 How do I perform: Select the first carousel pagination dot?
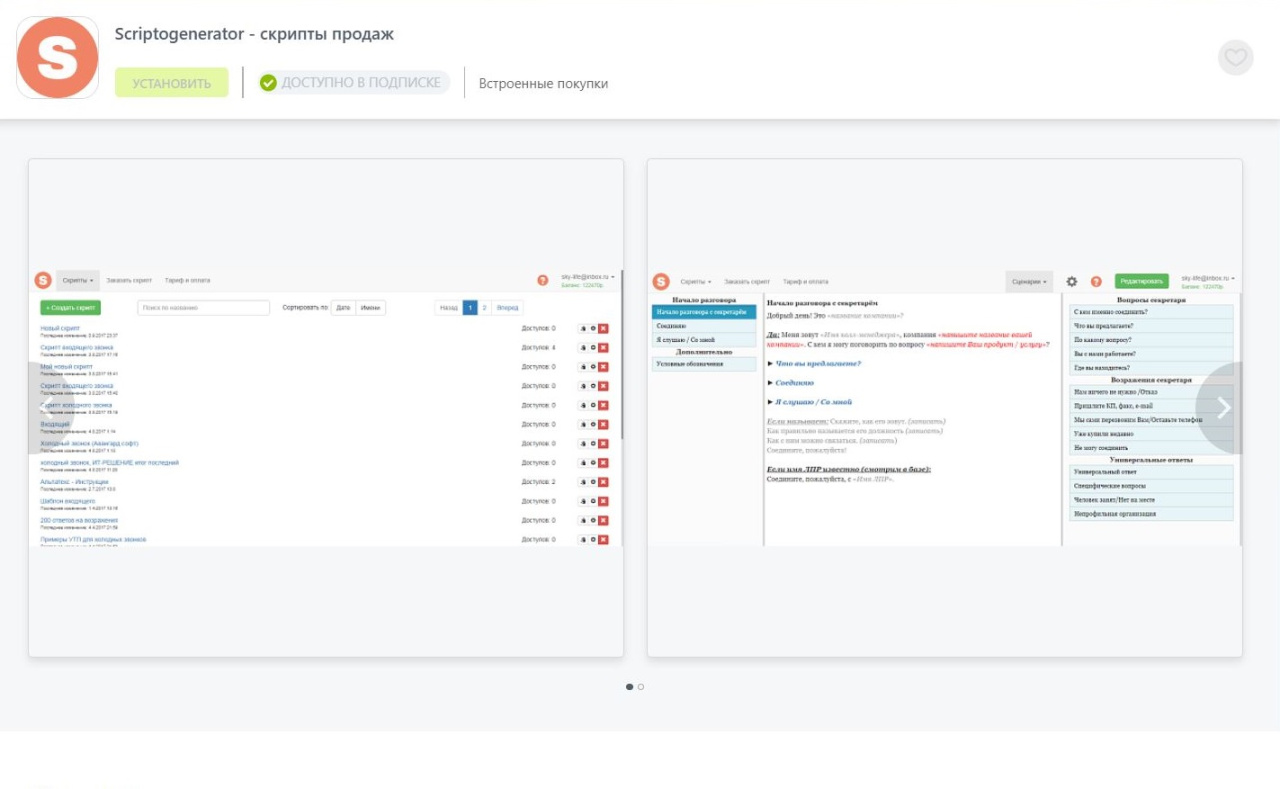coord(629,687)
